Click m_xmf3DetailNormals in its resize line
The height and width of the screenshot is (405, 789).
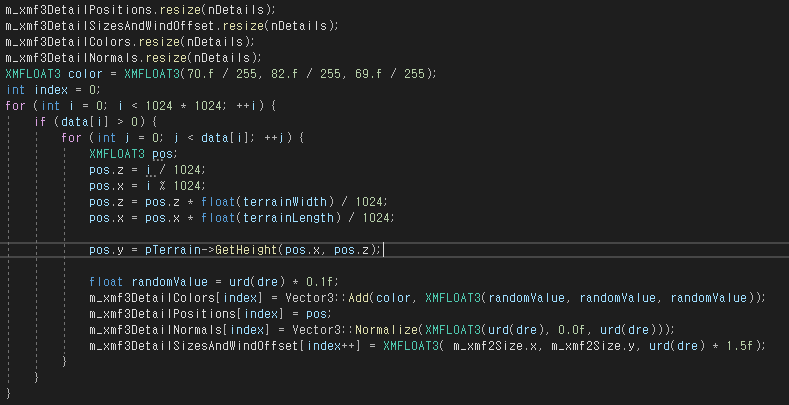(72, 58)
